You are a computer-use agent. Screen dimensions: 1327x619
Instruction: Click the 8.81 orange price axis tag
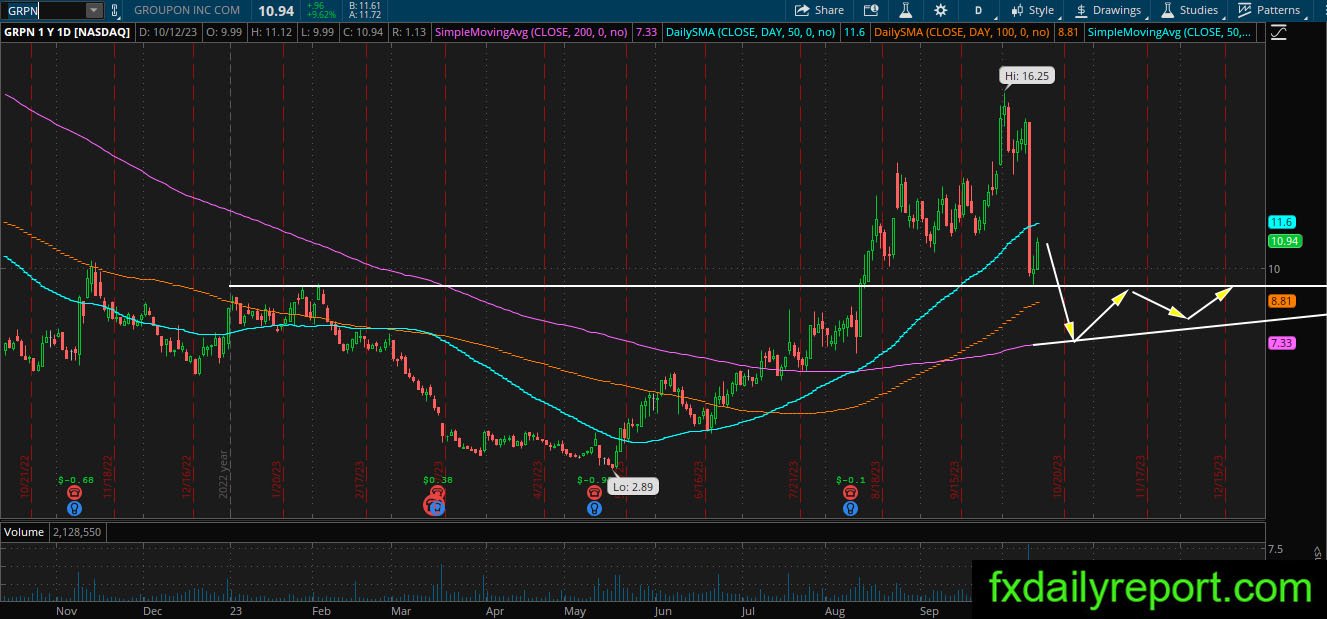(1282, 300)
